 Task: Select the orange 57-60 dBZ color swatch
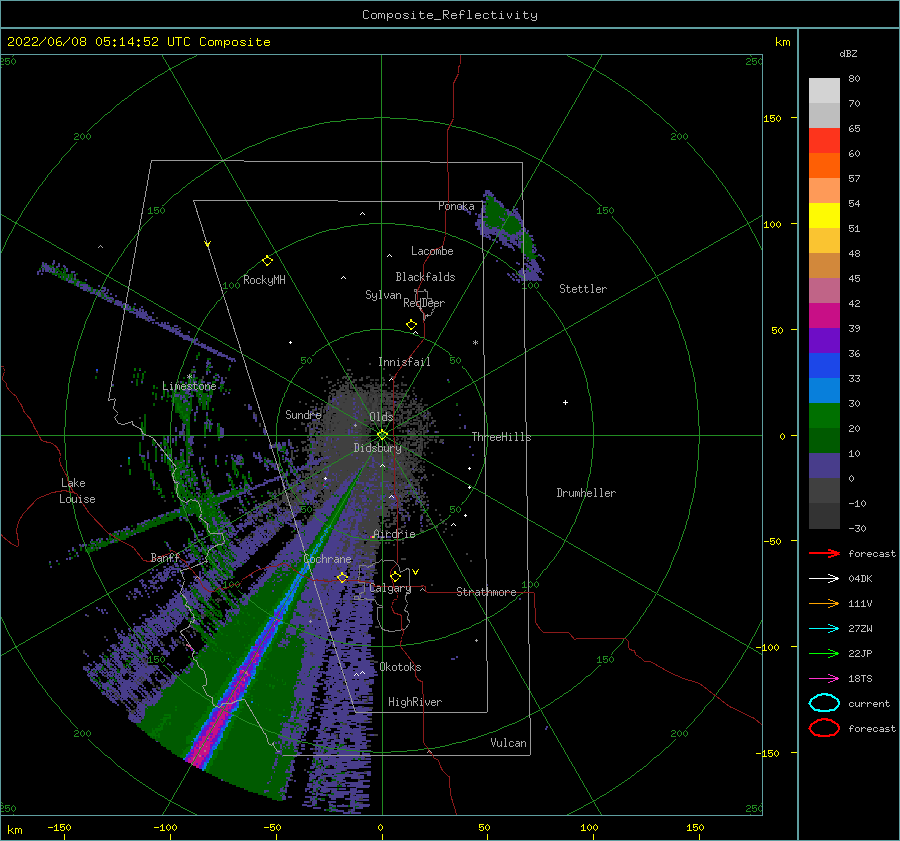pos(824,166)
